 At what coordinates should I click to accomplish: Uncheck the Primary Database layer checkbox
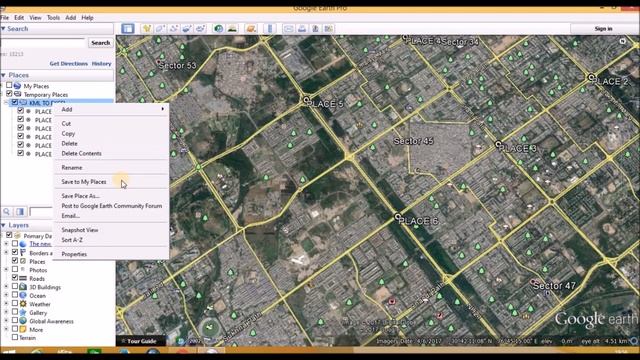pos(9,235)
